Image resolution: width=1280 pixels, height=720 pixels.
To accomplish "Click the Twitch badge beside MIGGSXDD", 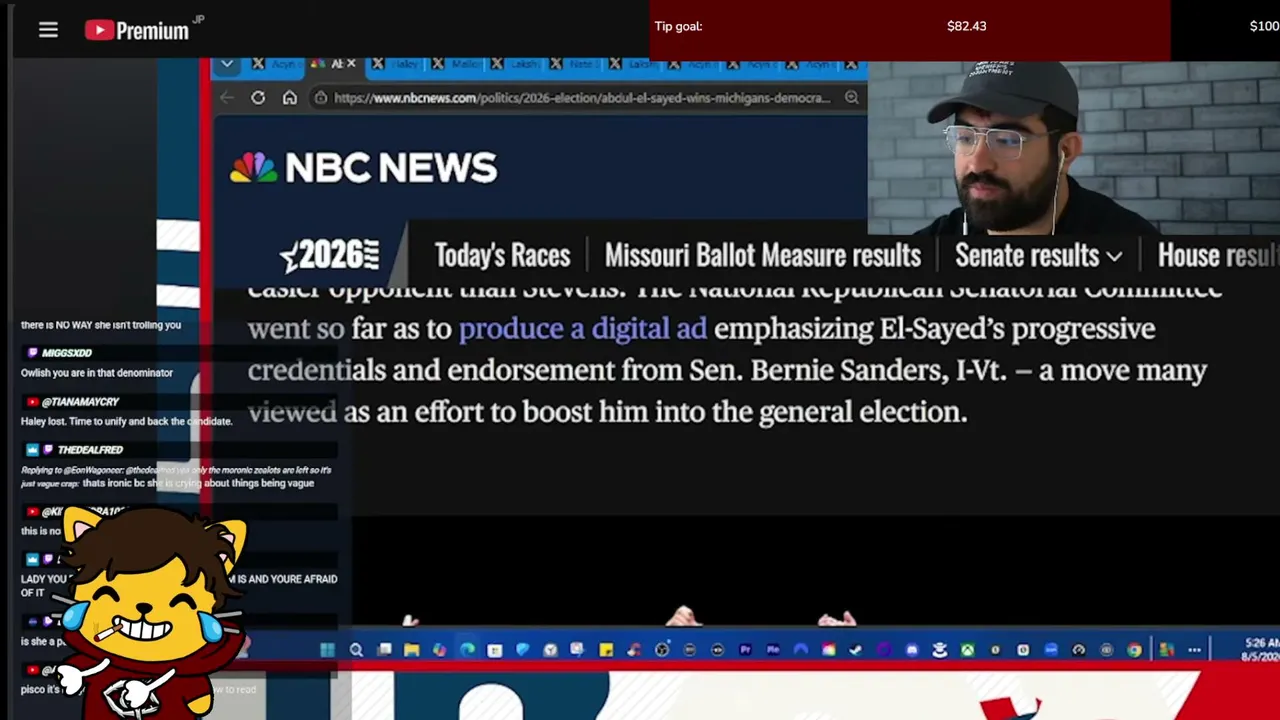I will click(32, 353).
